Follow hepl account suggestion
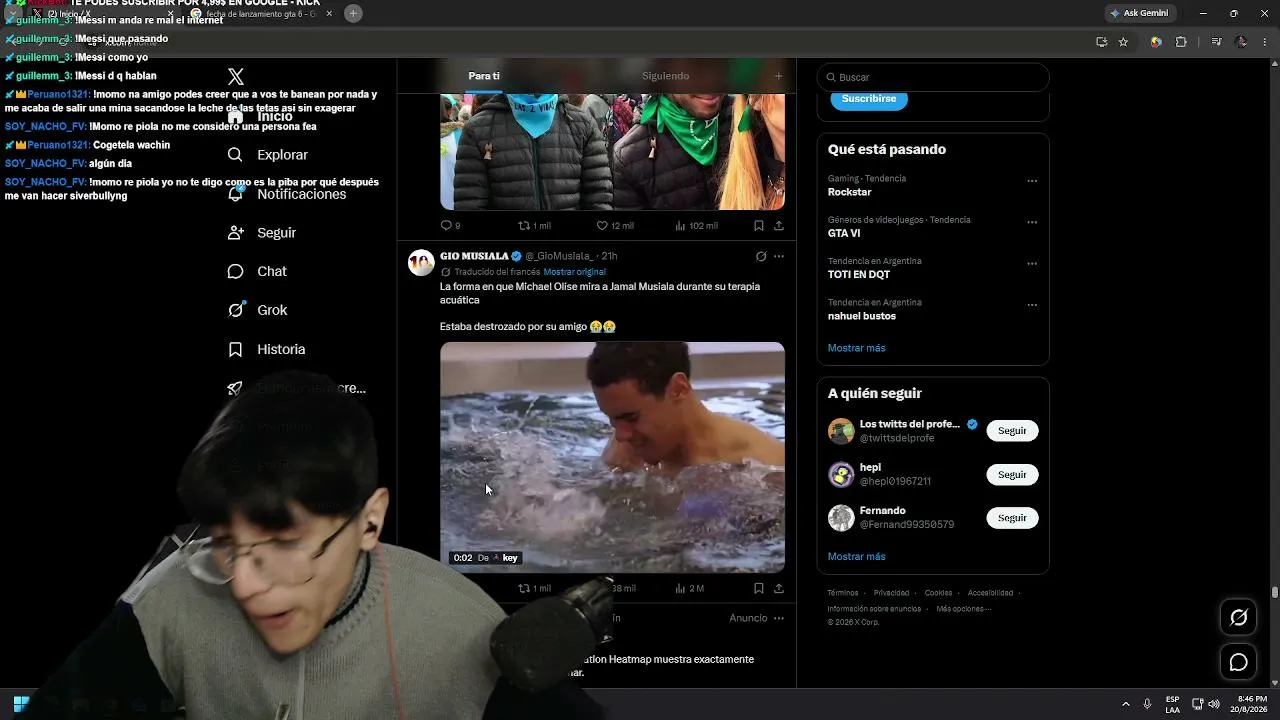The height and width of the screenshot is (720, 1280). pyautogui.click(x=1012, y=475)
